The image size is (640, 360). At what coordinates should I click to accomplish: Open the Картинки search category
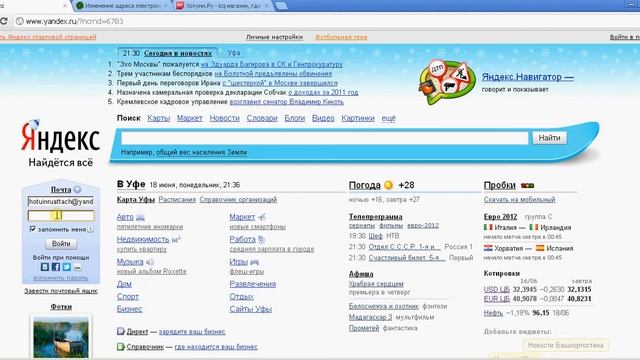(358, 118)
